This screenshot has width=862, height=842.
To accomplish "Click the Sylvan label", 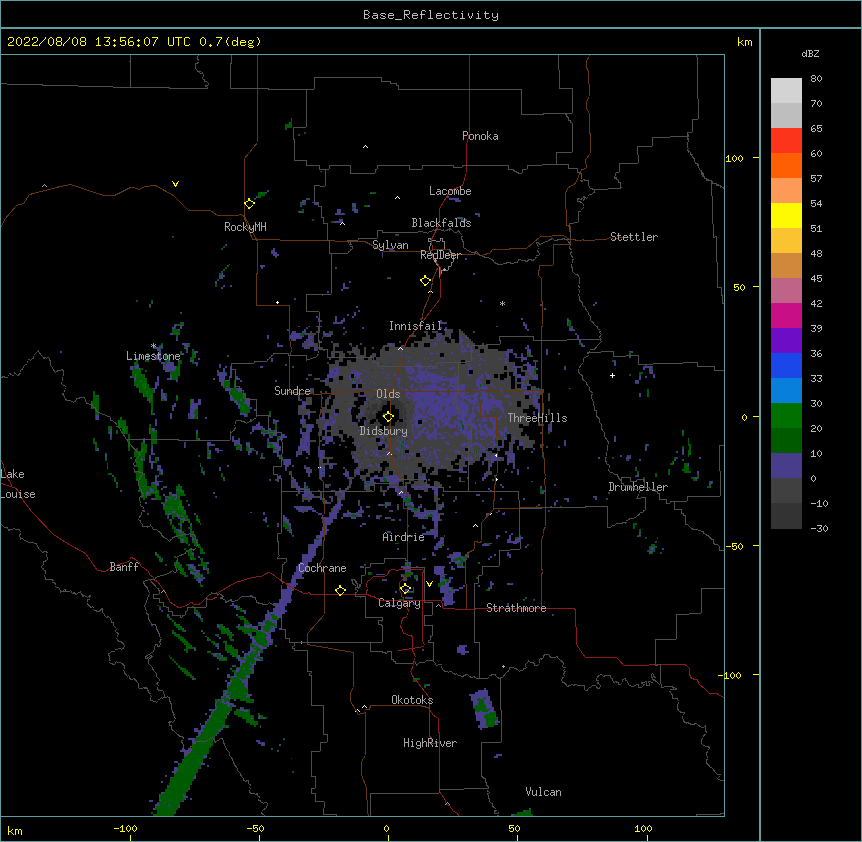I will 390,245.
